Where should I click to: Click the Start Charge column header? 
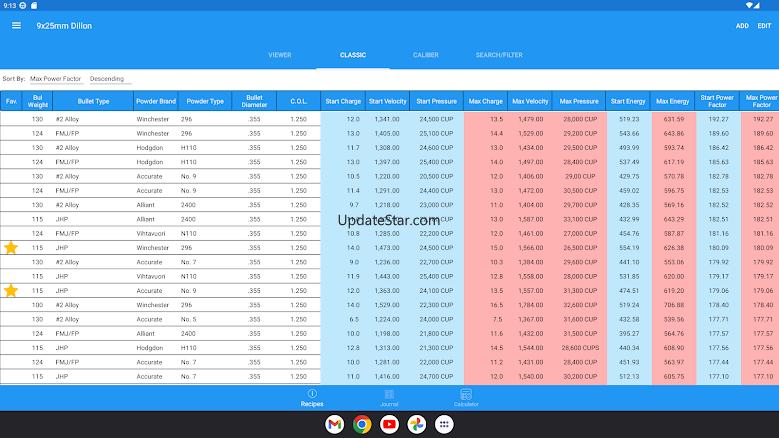pos(343,101)
